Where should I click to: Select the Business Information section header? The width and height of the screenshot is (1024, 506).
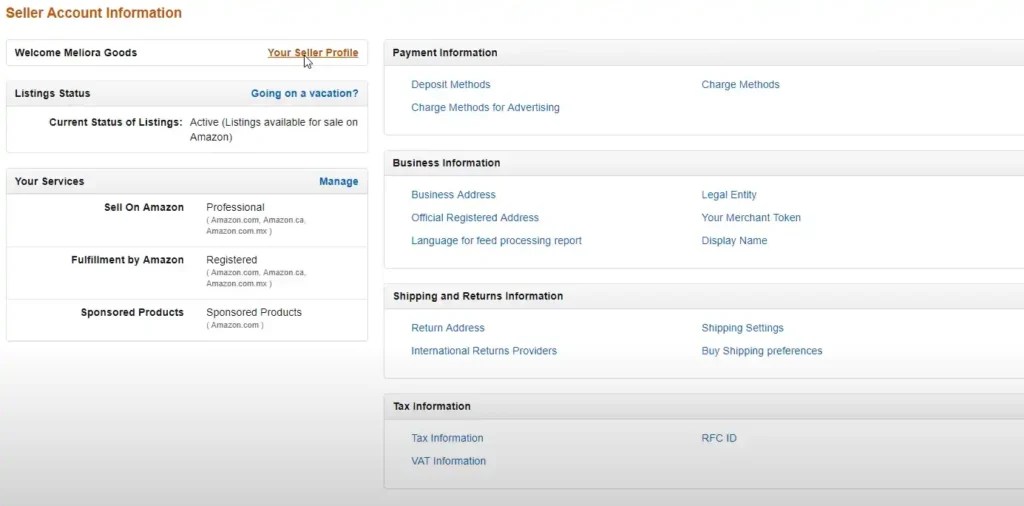pyautogui.click(x=447, y=163)
